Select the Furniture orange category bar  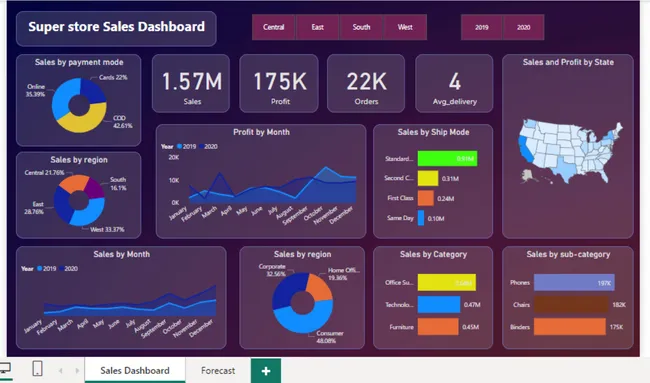click(x=438, y=327)
